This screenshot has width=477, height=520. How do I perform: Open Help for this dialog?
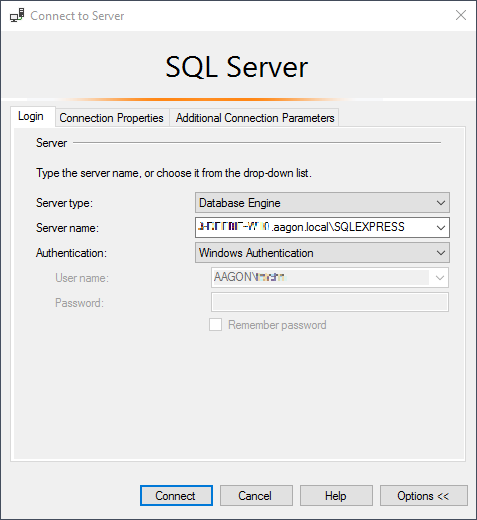(x=336, y=496)
